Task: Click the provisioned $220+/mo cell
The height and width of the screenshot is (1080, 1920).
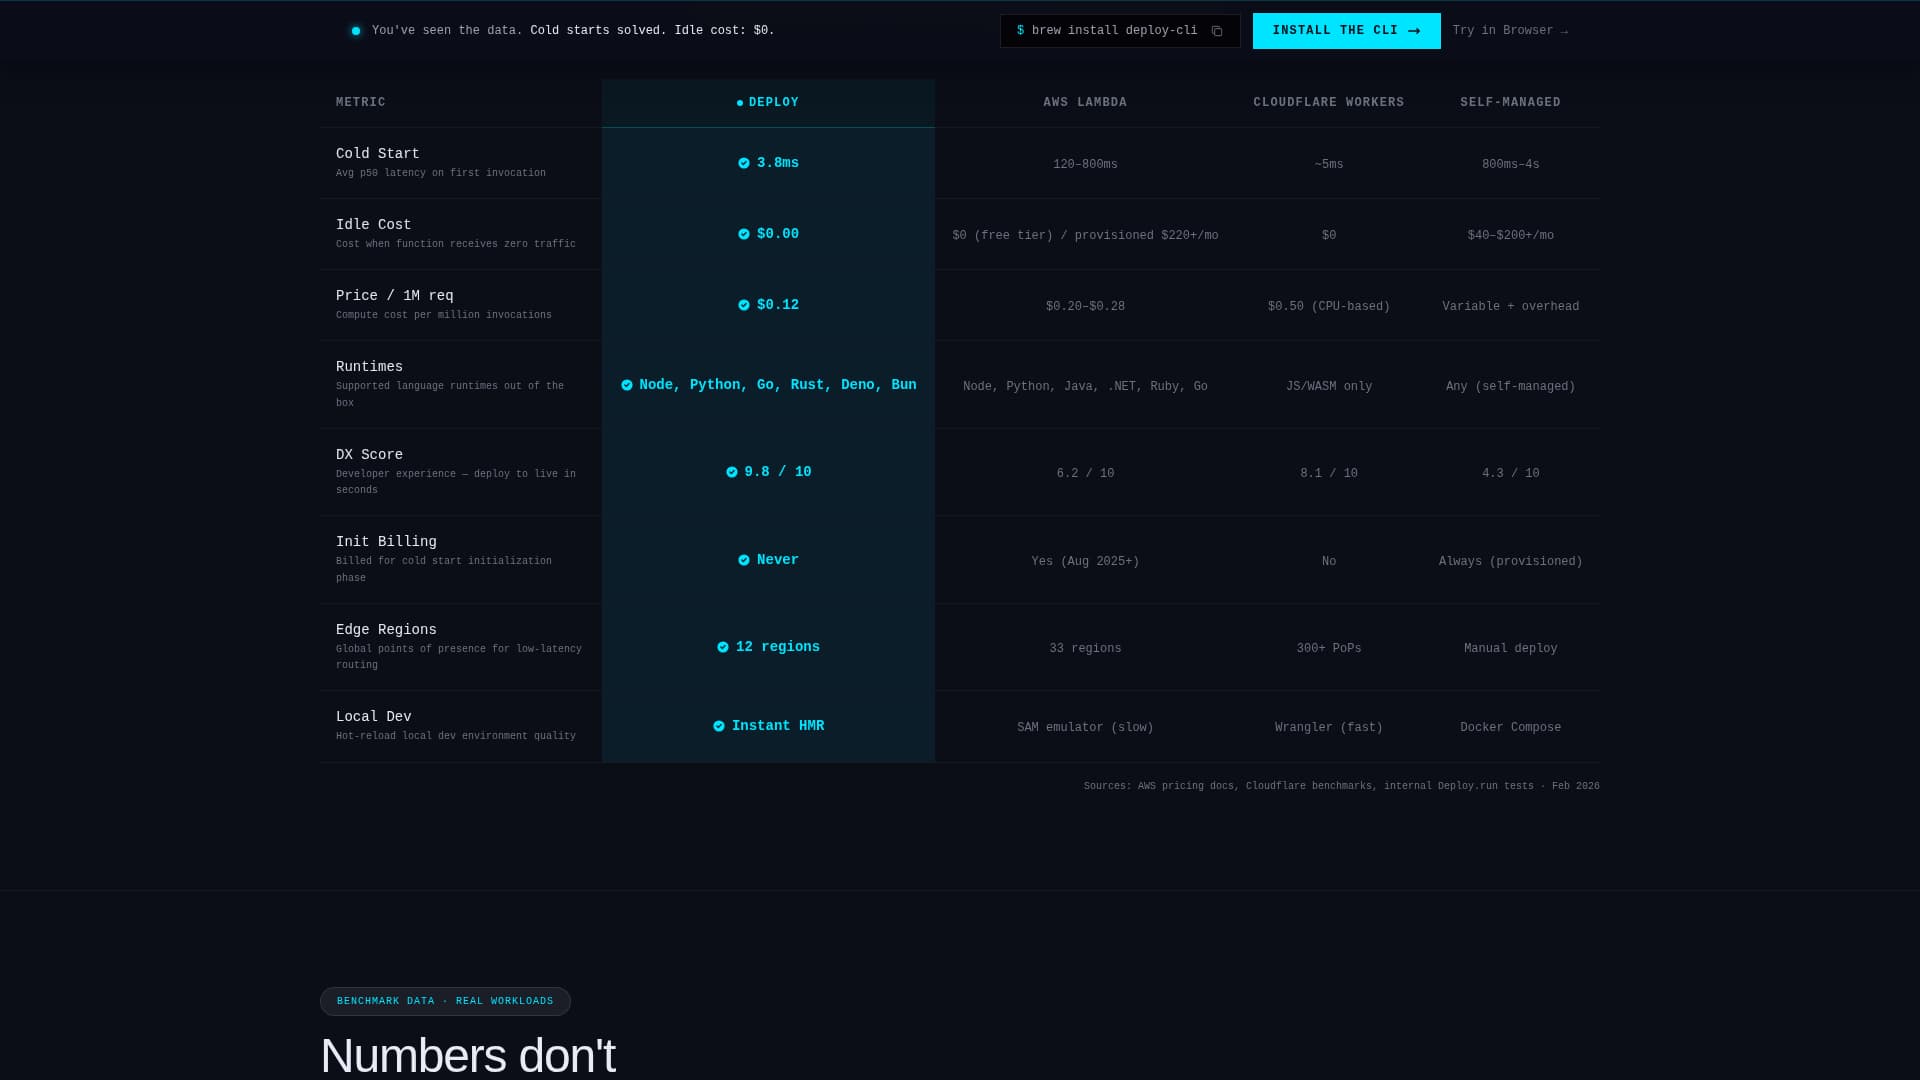Action: pyautogui.click(x=1085, y=236)
